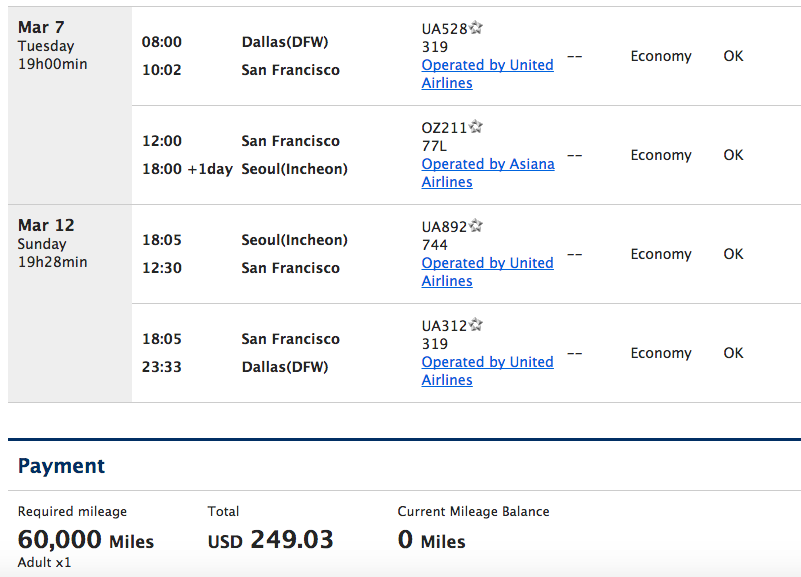Viewport: 801px width, 577px height.
Task: Click the Star Alliance icon beside OZ211
Action: coord(476,127)
